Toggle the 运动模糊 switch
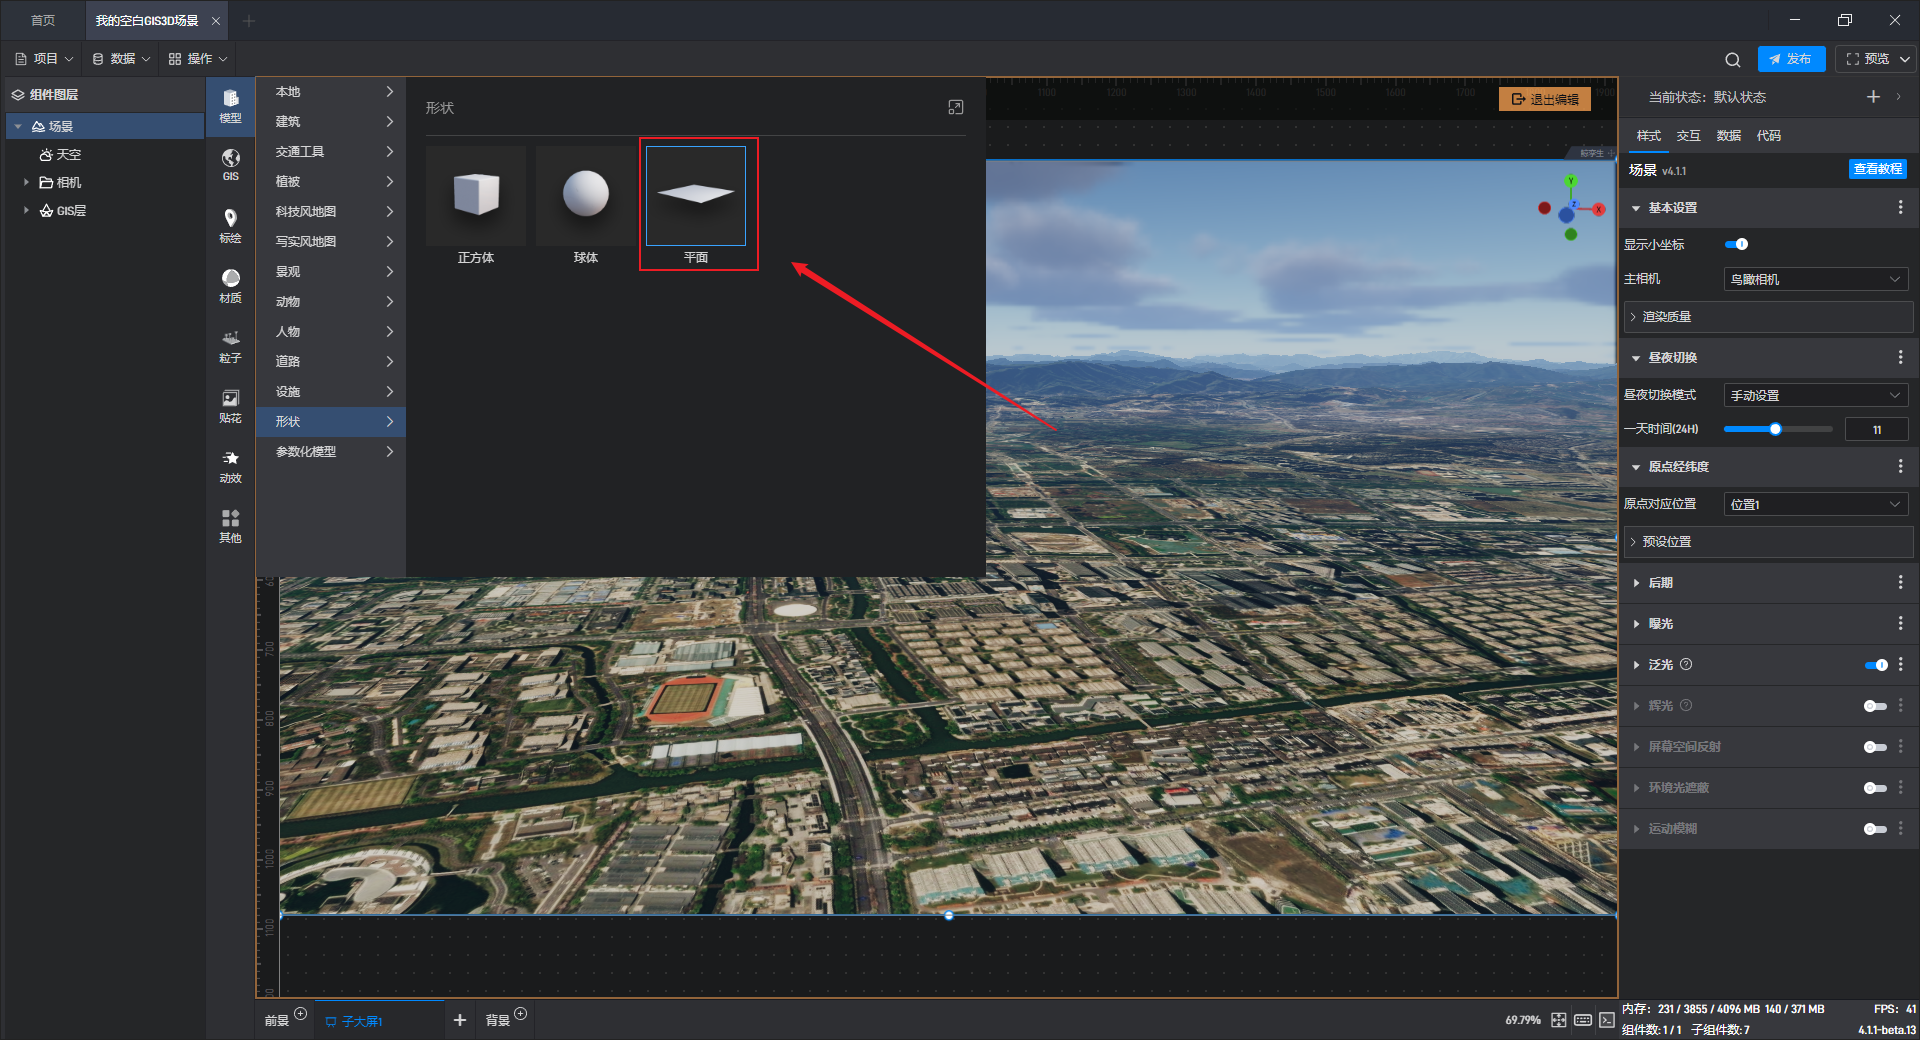This screenshot has height=1040, width=1920. [1876, 829]
